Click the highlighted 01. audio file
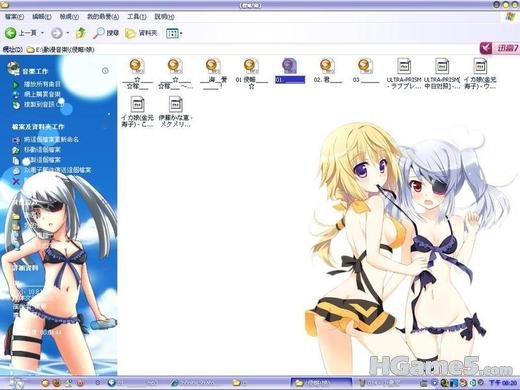Screen dimensions: 520x390 [289, 71]
